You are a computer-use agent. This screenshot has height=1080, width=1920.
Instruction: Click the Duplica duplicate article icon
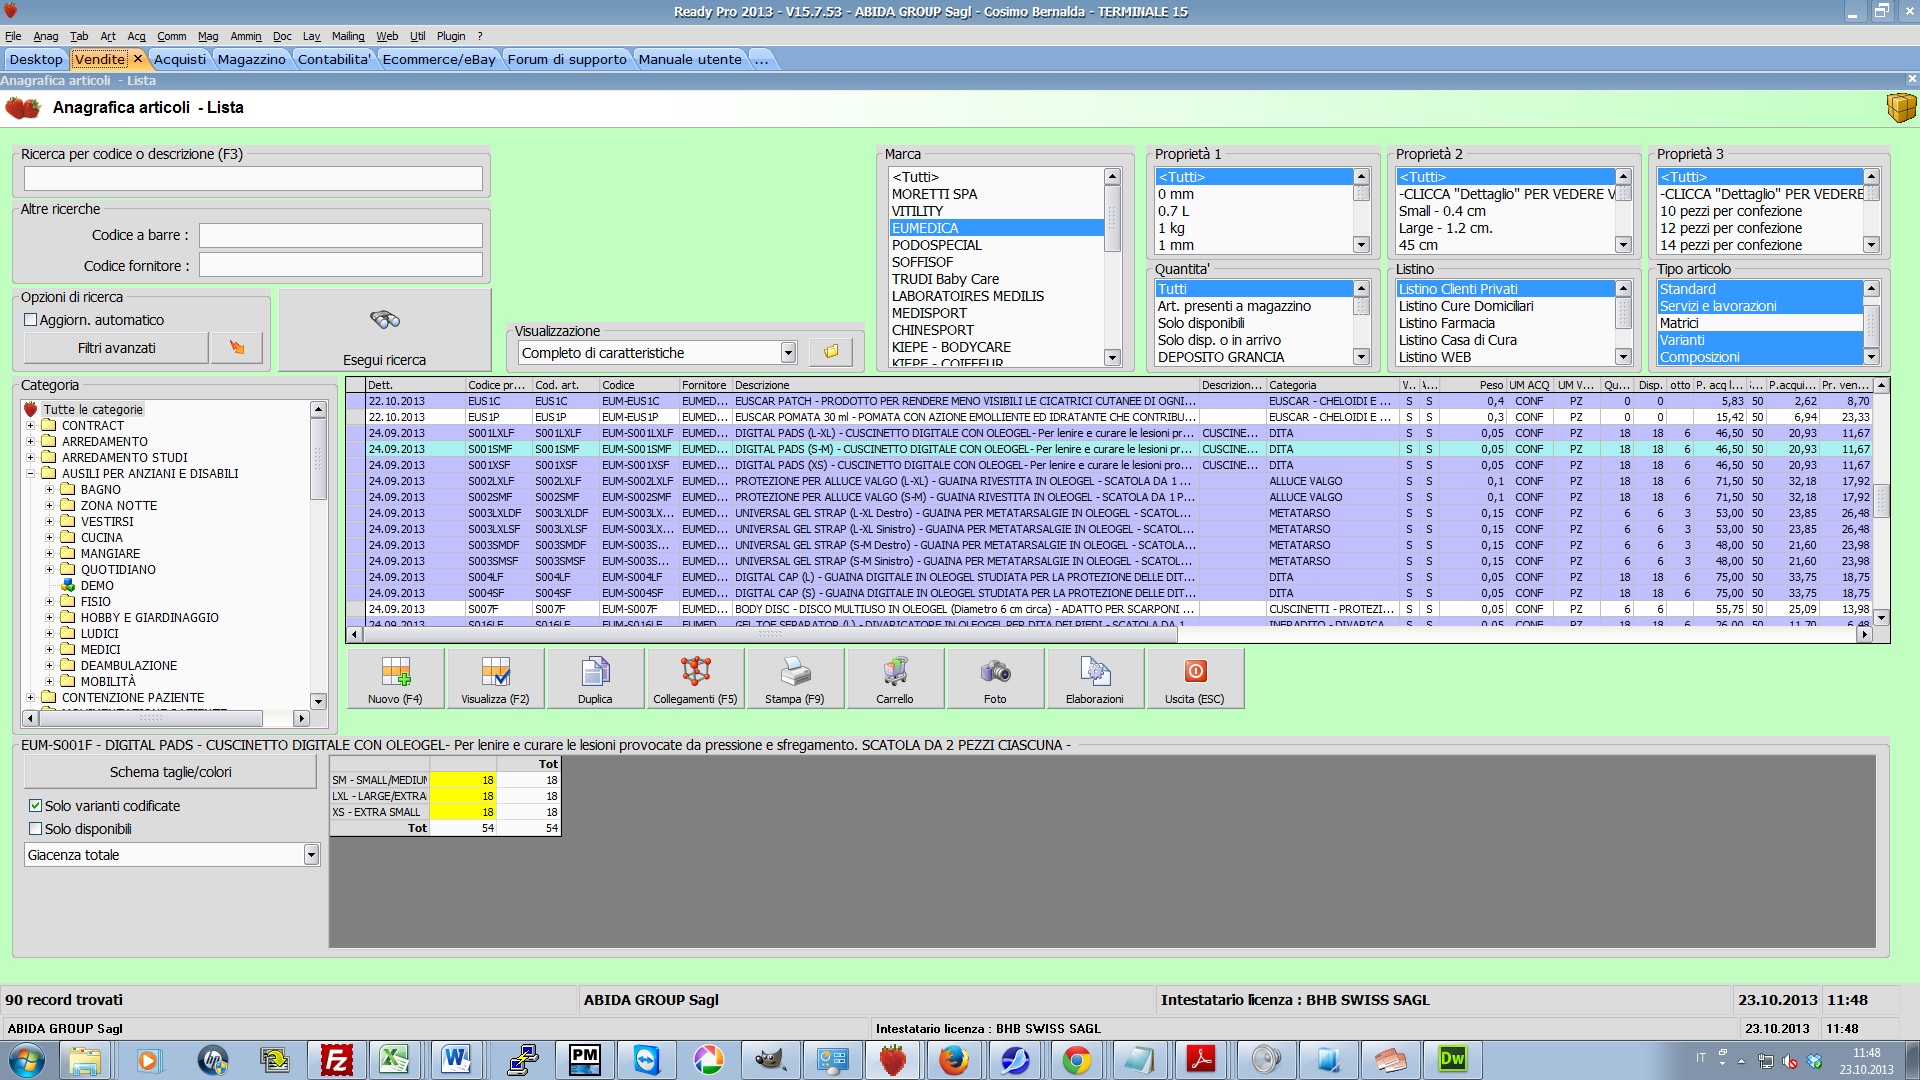pos(595,671)
